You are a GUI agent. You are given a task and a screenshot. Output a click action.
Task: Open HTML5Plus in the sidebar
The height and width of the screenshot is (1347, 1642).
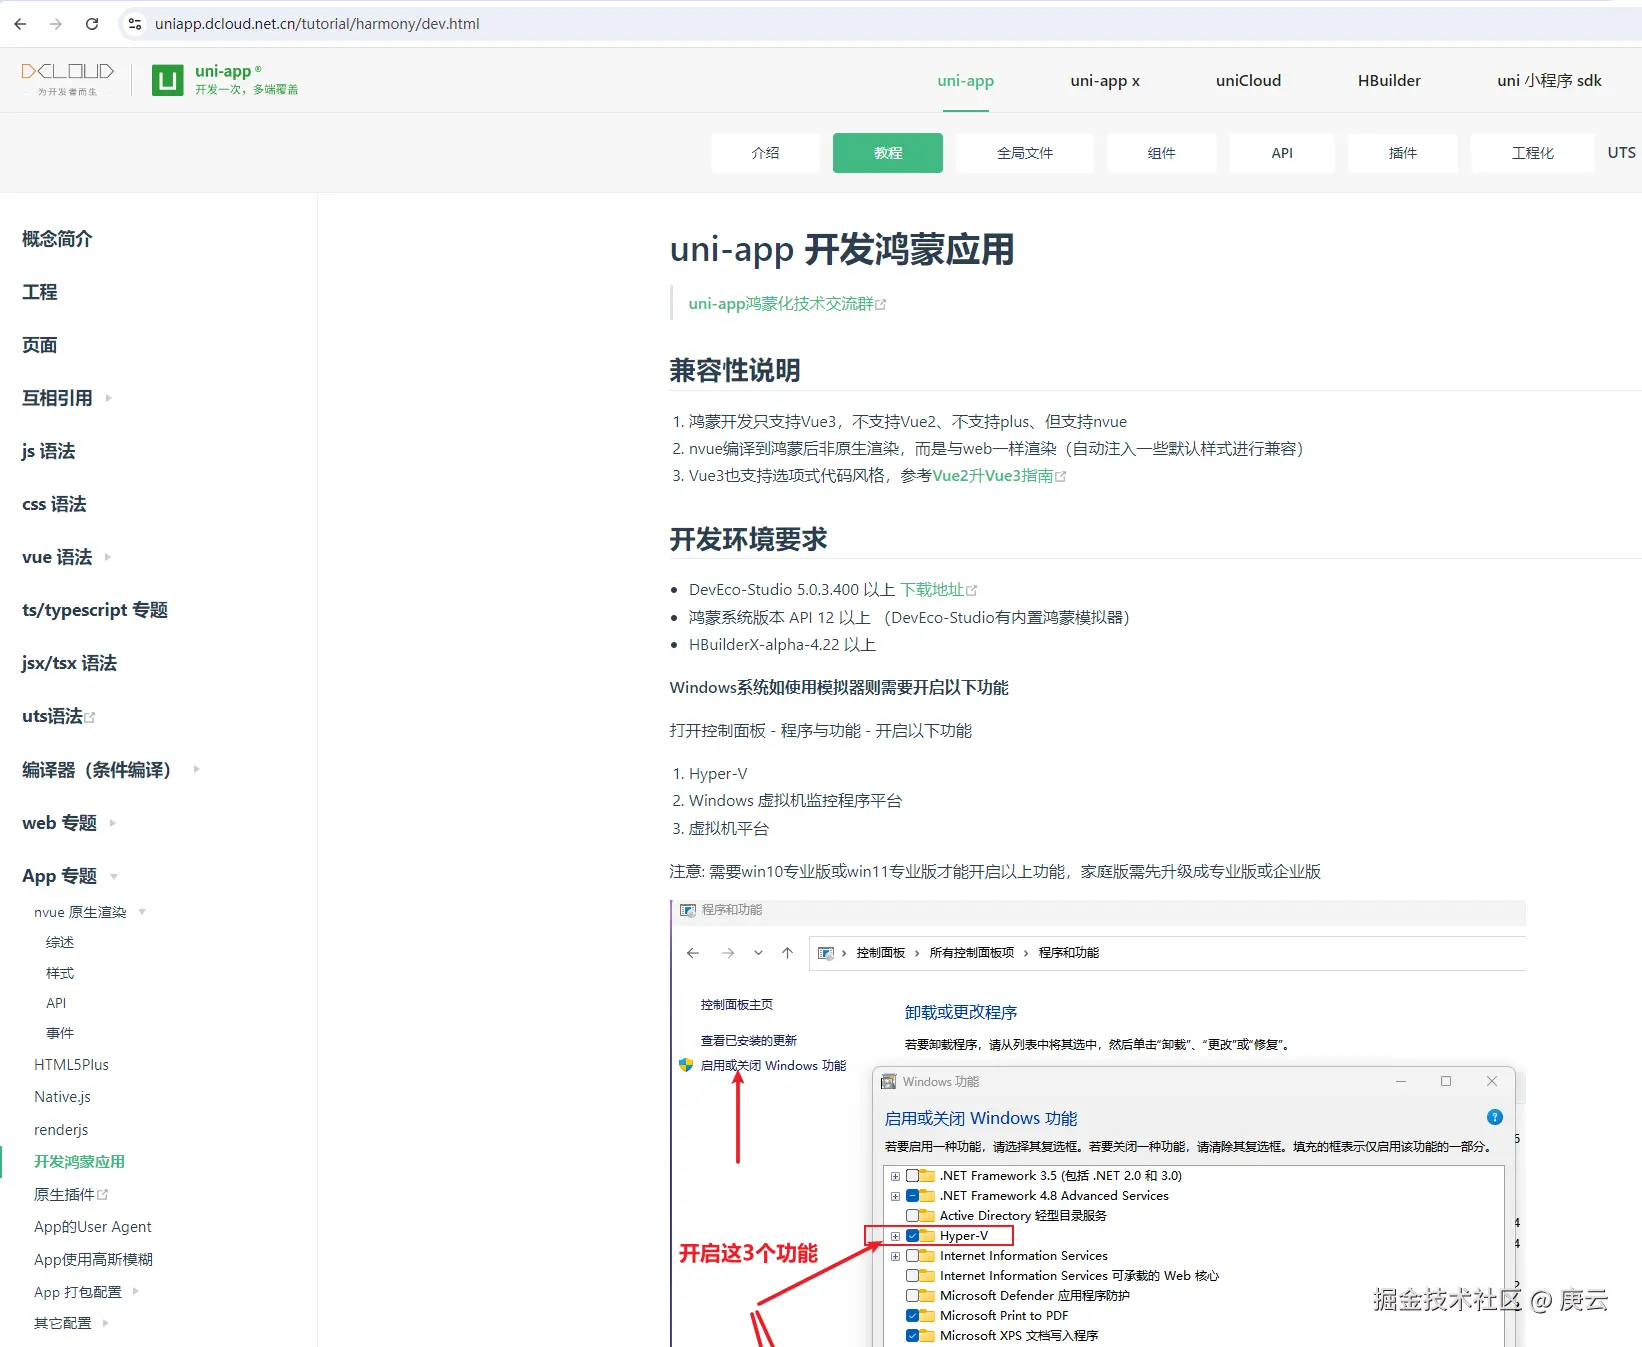(x=71, y=1065)
